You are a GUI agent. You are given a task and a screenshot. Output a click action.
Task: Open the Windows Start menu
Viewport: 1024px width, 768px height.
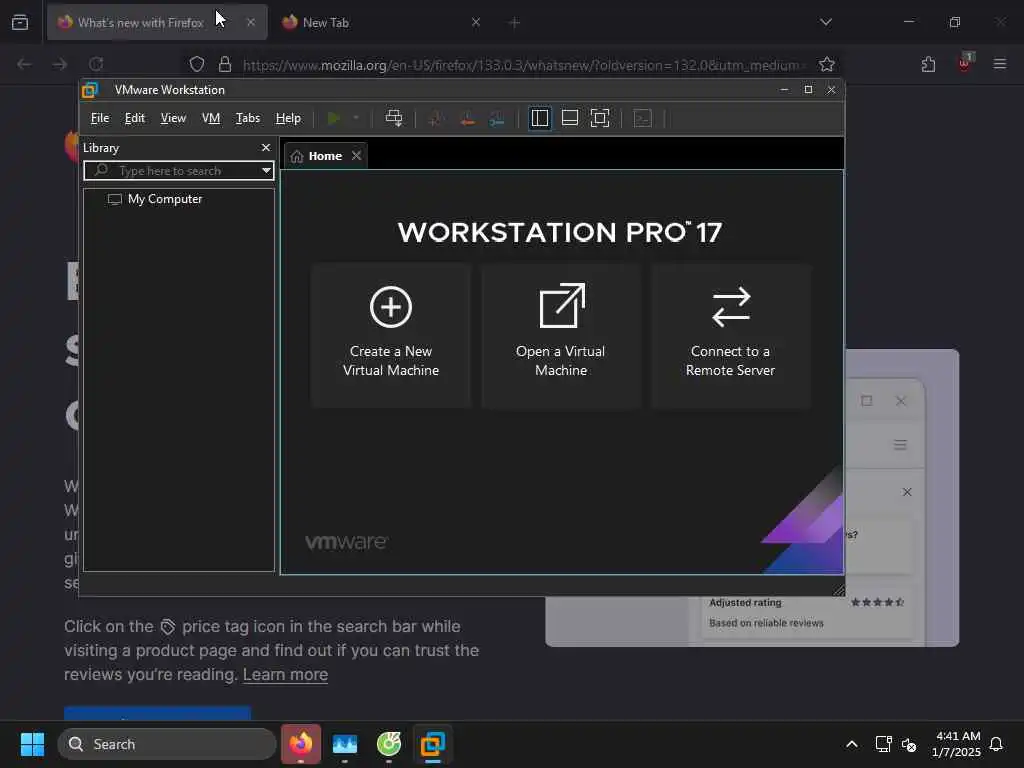click(32, 744)
